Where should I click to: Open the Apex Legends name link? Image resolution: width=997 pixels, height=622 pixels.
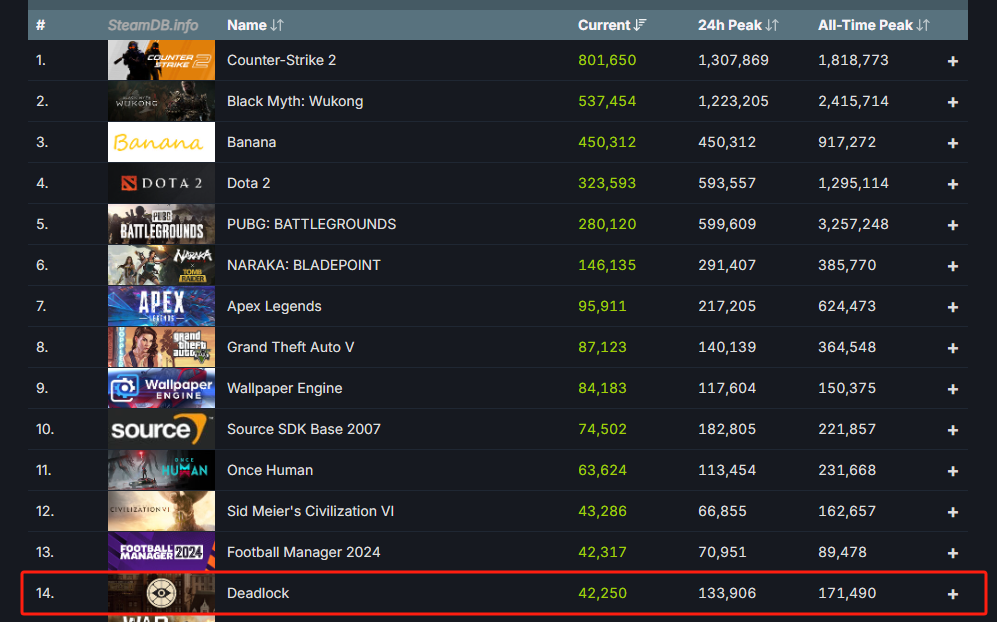point(274,307)
